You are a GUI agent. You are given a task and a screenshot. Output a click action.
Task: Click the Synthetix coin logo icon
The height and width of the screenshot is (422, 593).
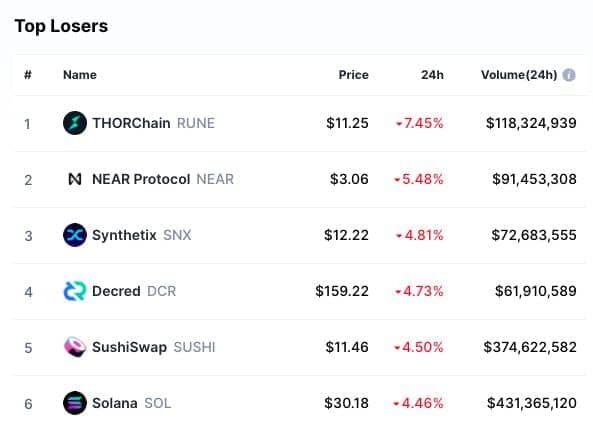pos(75,235)
